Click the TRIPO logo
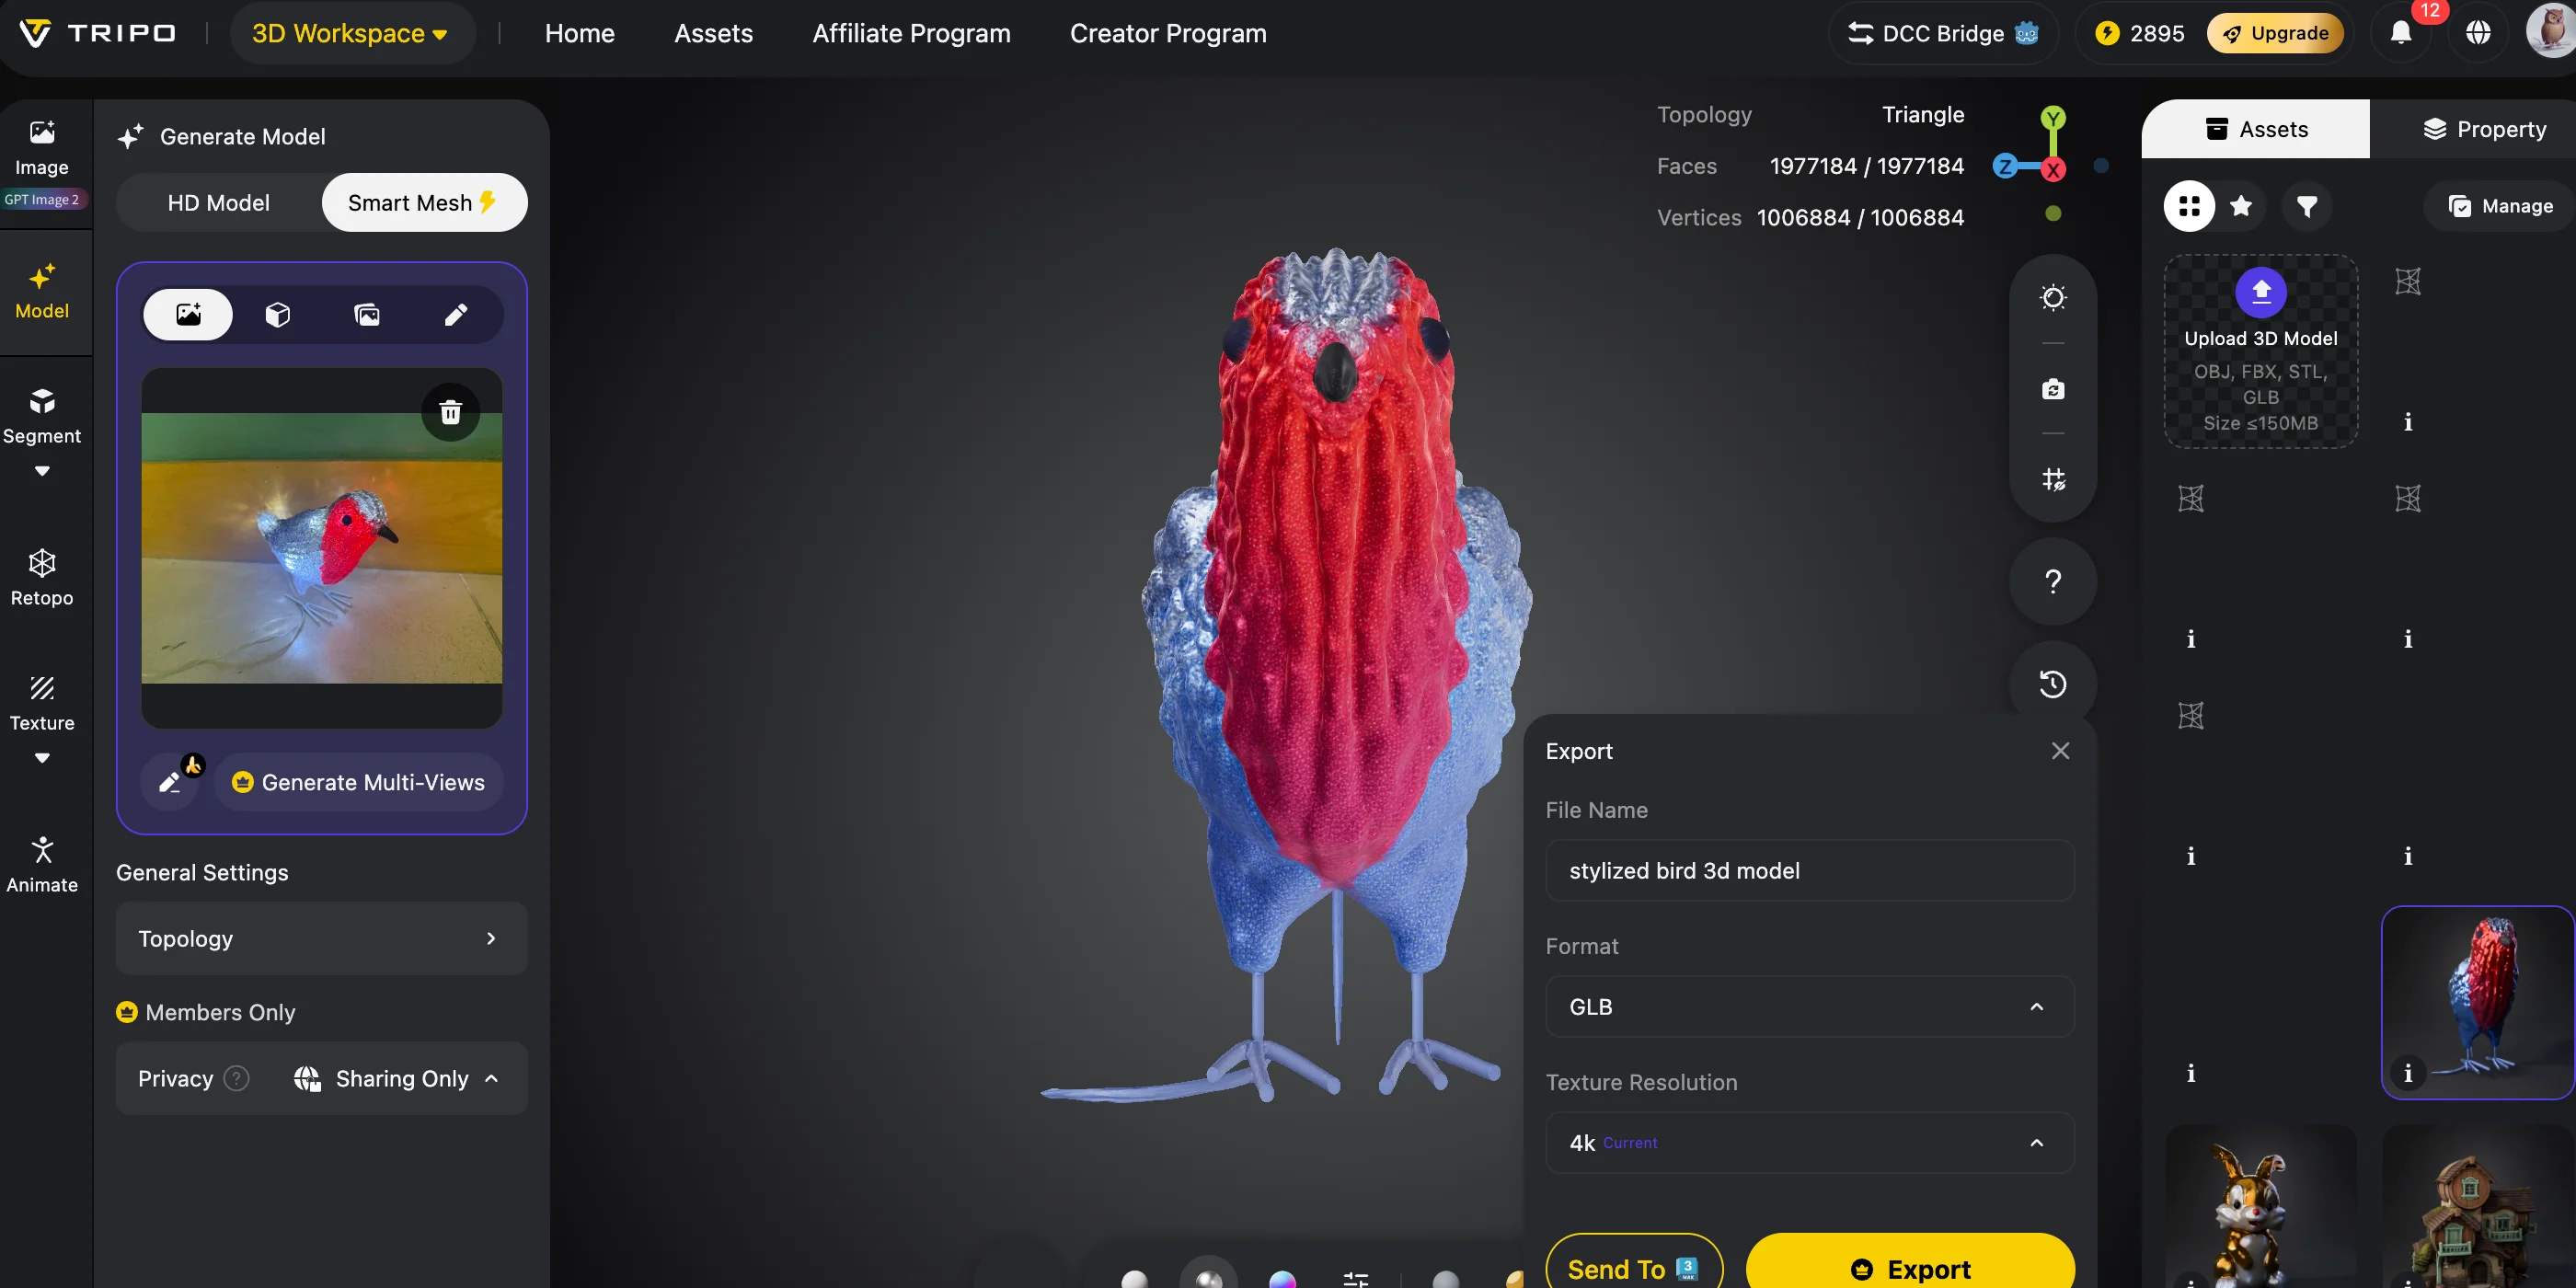This screenshot has height=1288, width=2576. pyautogui.click(x=98, y=33)
